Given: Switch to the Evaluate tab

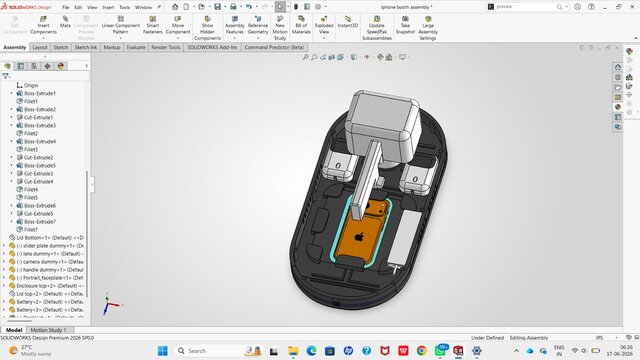Looking at the screenshot, I should pyautogui.click(x=136, y=47).
